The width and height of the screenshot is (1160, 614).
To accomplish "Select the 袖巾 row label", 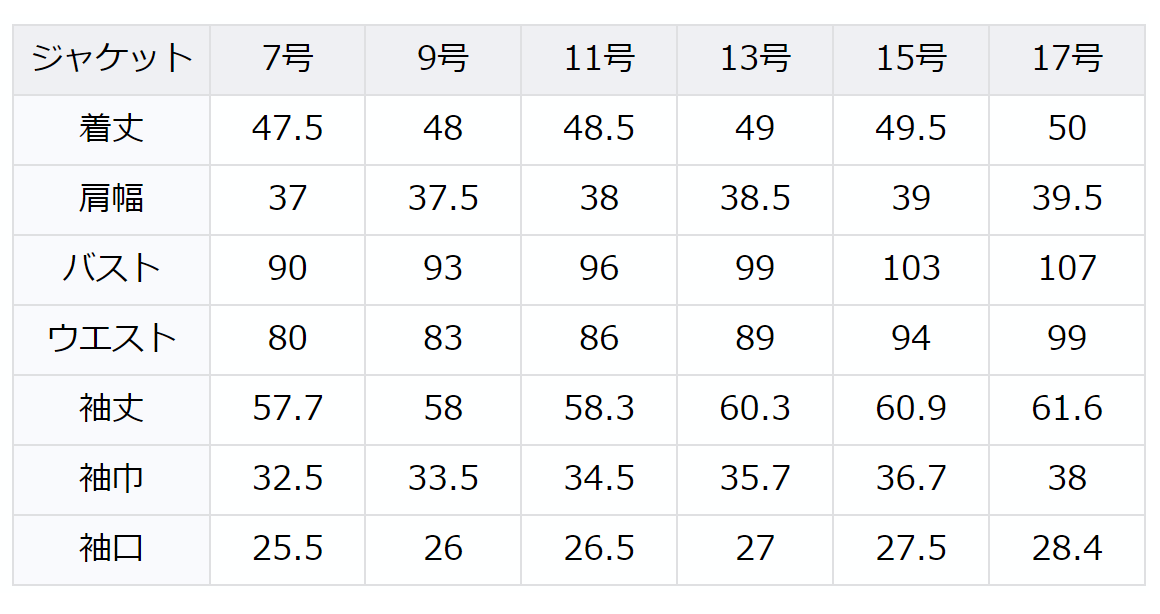I will [x=111, y=479].
